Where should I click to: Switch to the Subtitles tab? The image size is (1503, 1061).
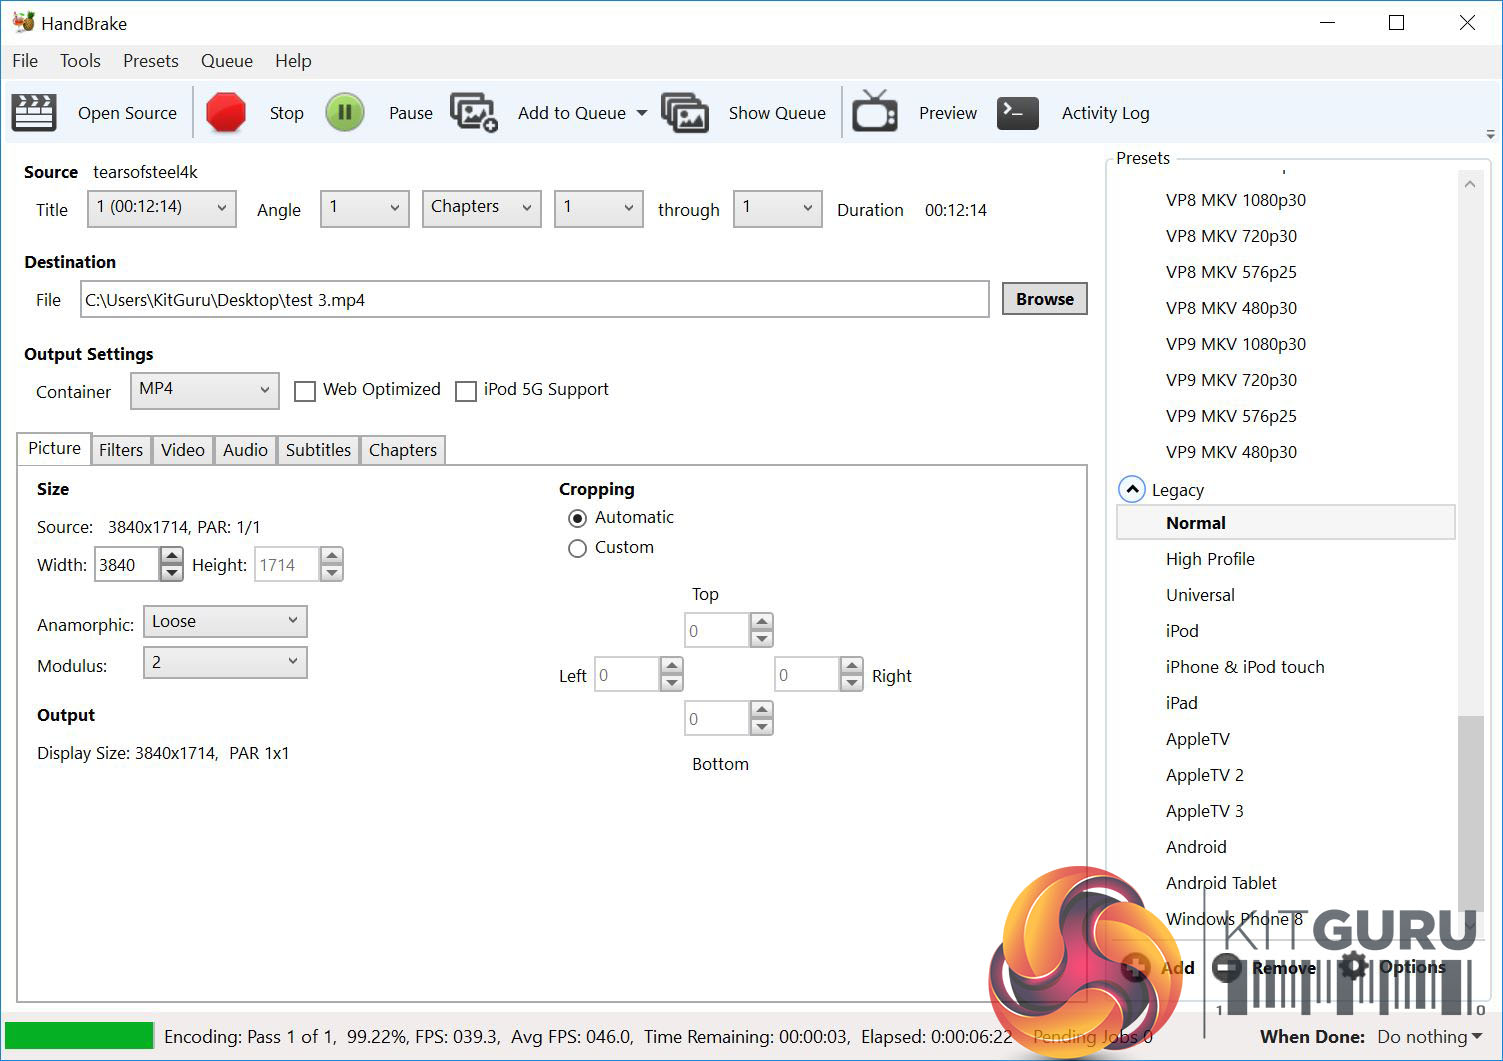(318, 450)
